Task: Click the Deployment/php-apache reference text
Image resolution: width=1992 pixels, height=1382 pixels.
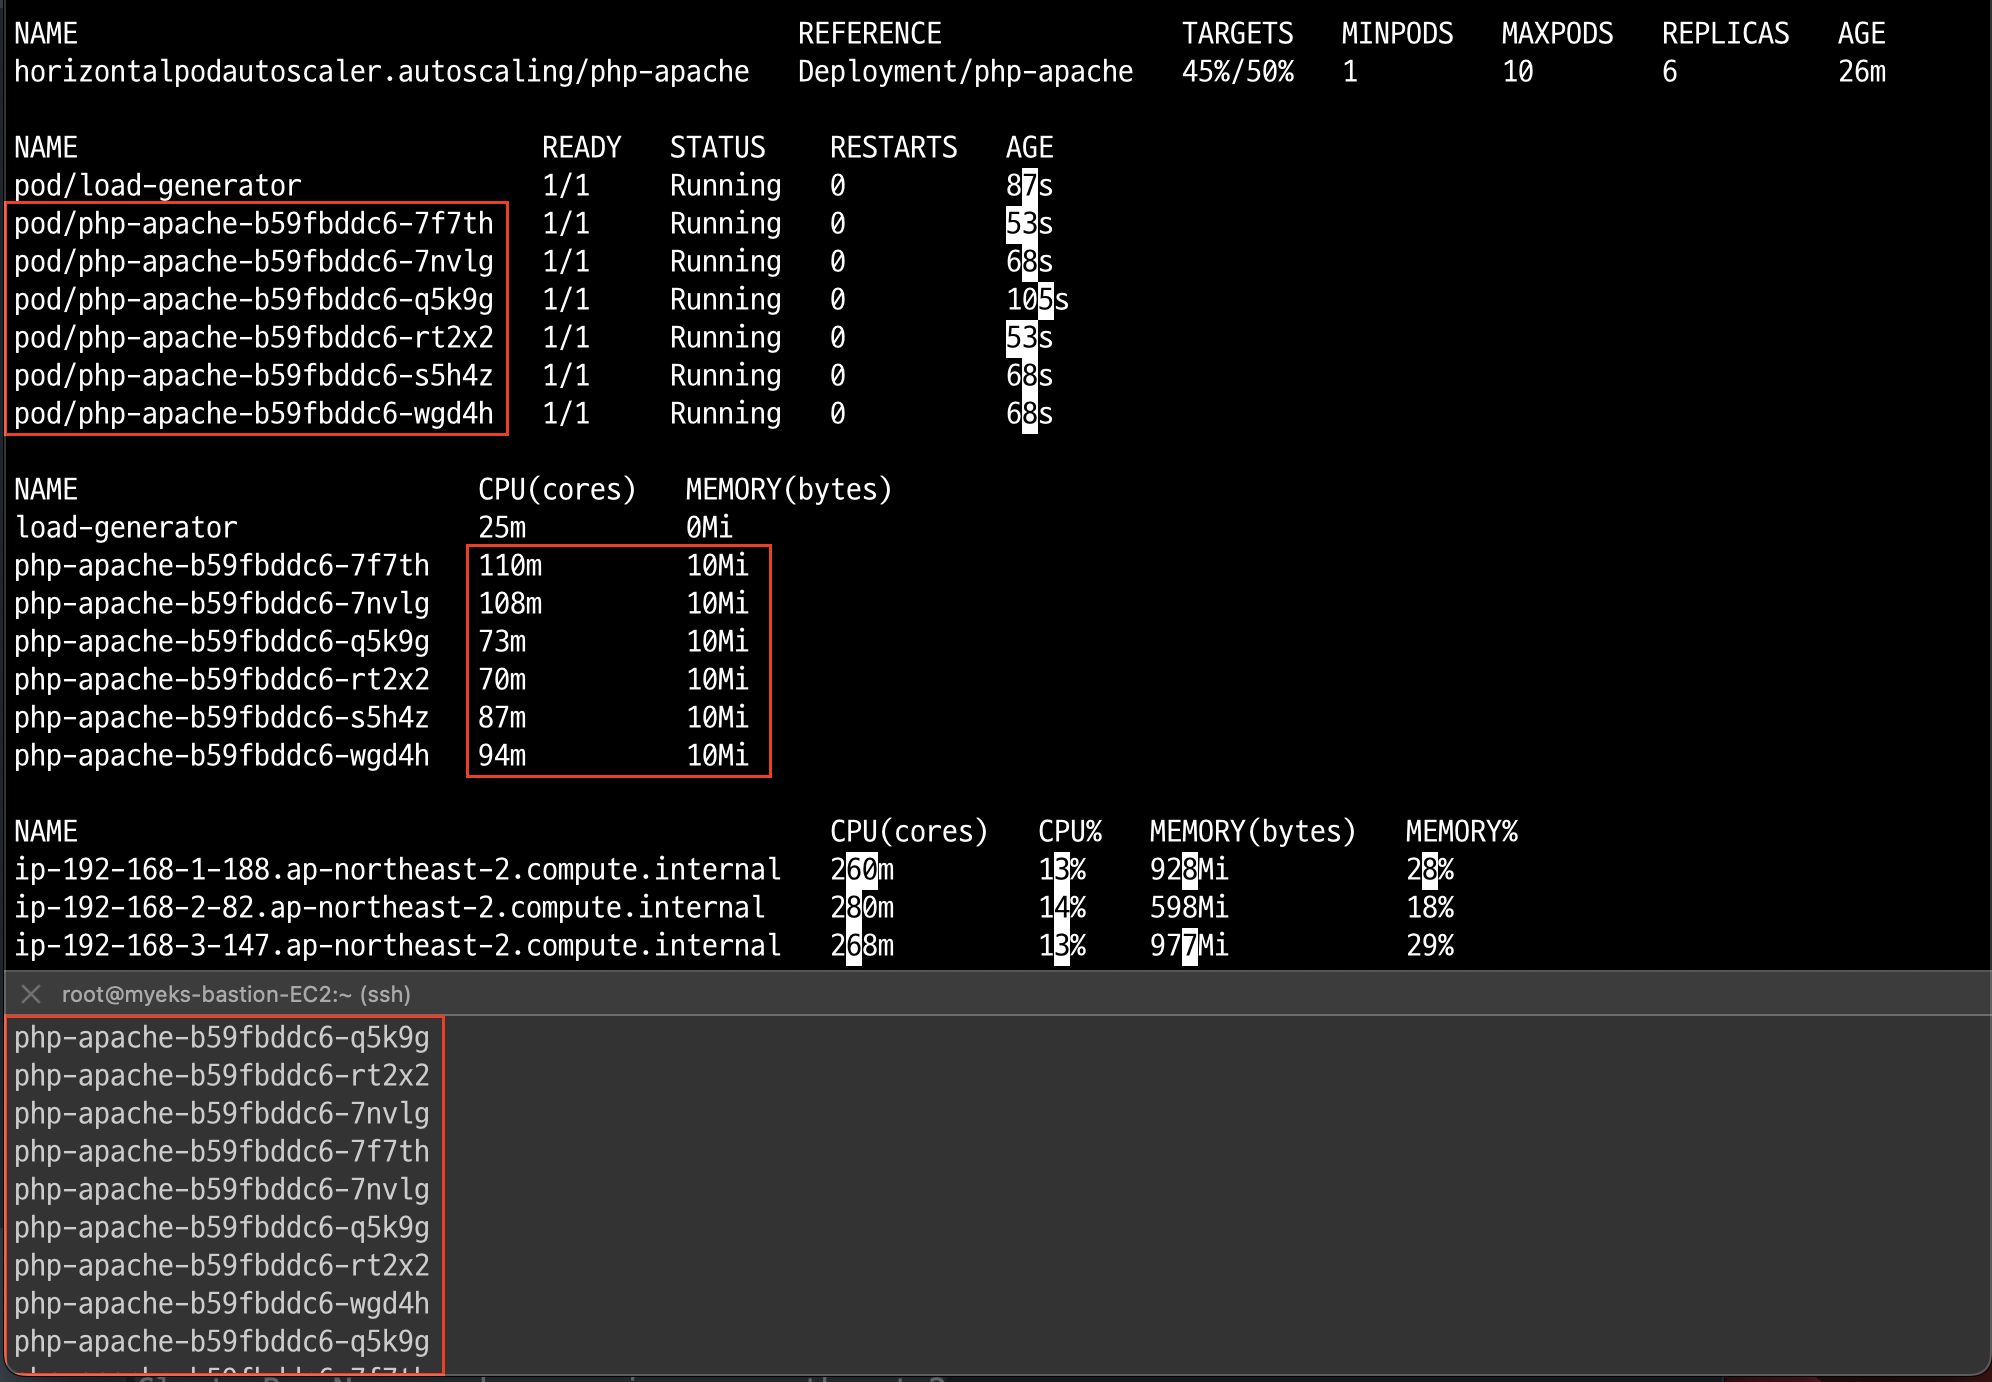Action: [965, 72]
